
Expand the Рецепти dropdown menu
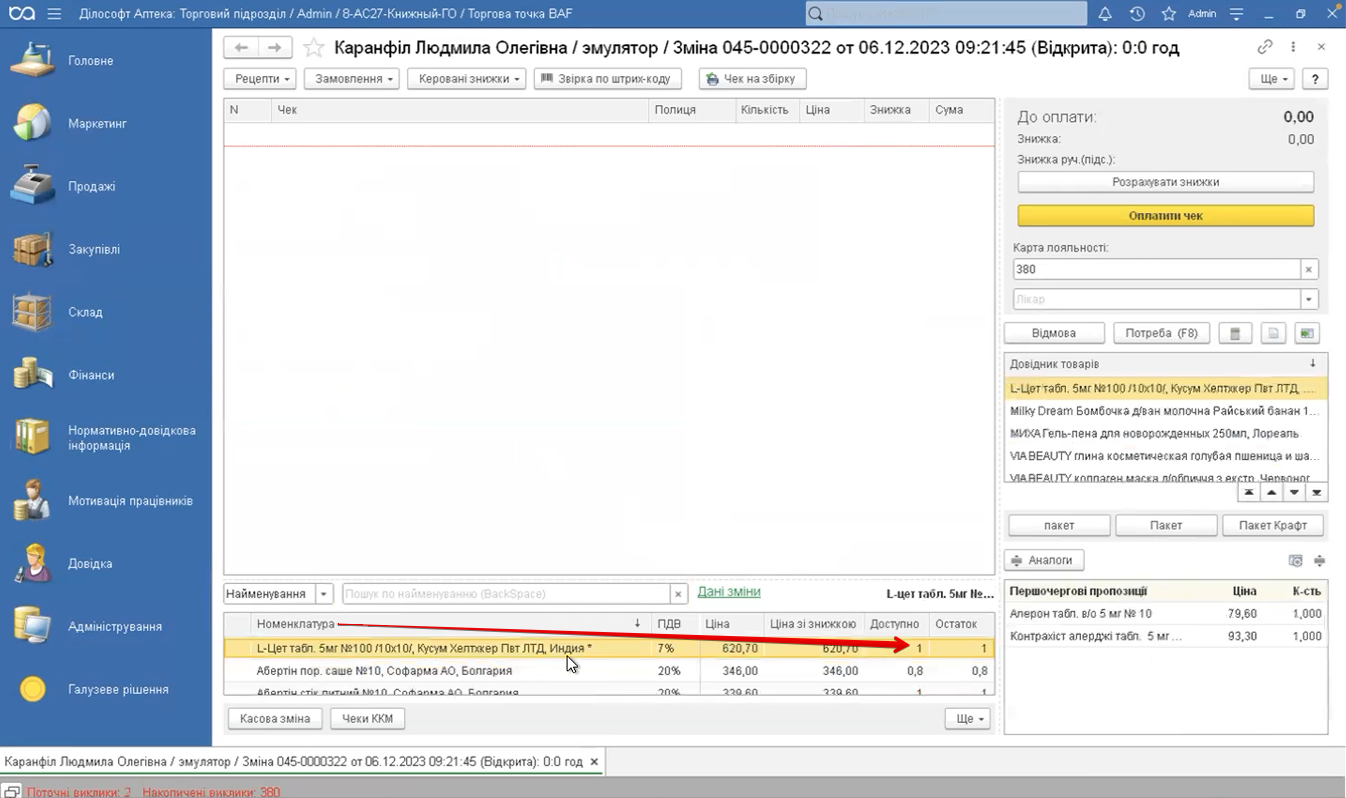tap(262, 79)
